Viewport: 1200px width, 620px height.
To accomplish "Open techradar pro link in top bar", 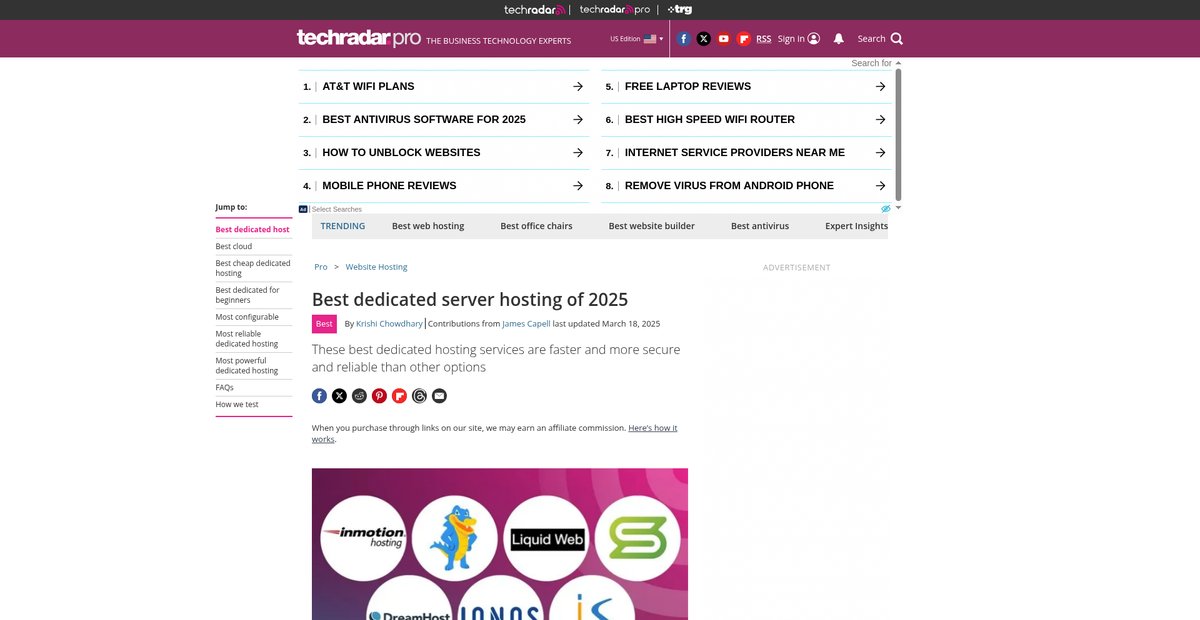I will pyautogui.click(x=615, y=9).
